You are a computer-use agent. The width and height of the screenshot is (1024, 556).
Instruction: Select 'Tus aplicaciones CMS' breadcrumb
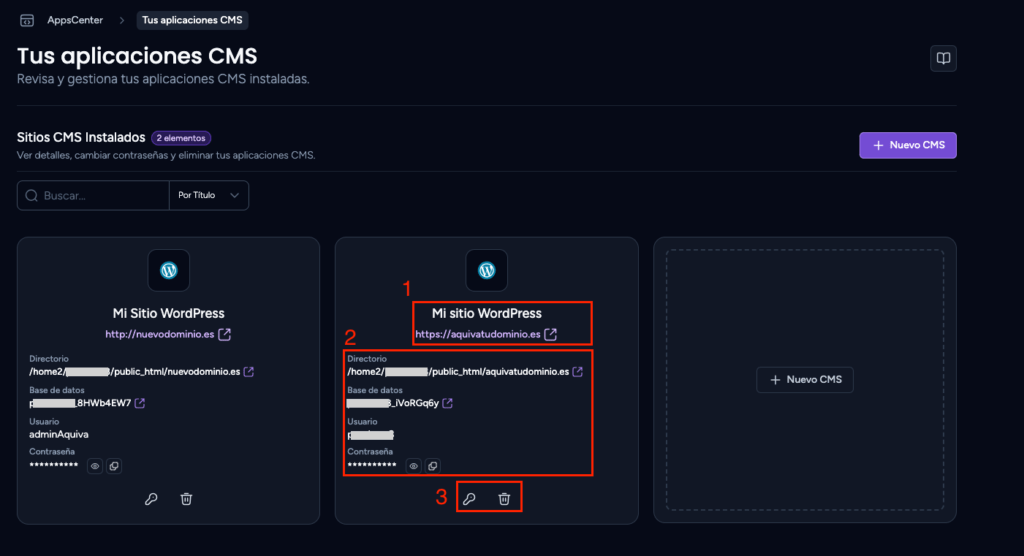[x=192, y=20]
